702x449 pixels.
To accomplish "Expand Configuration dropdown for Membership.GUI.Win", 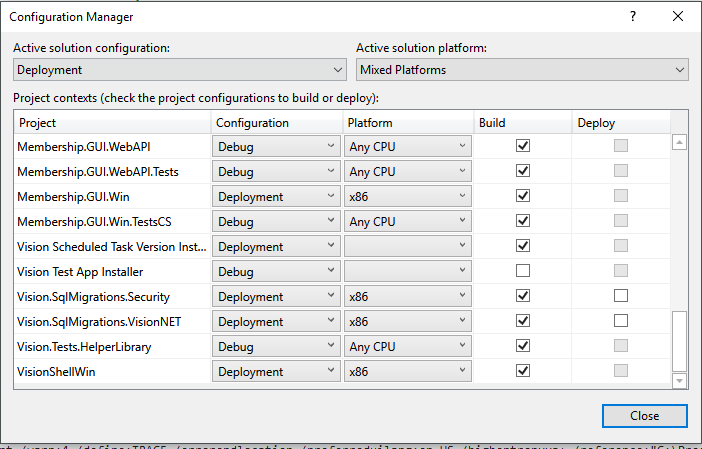I will (276, 196).
